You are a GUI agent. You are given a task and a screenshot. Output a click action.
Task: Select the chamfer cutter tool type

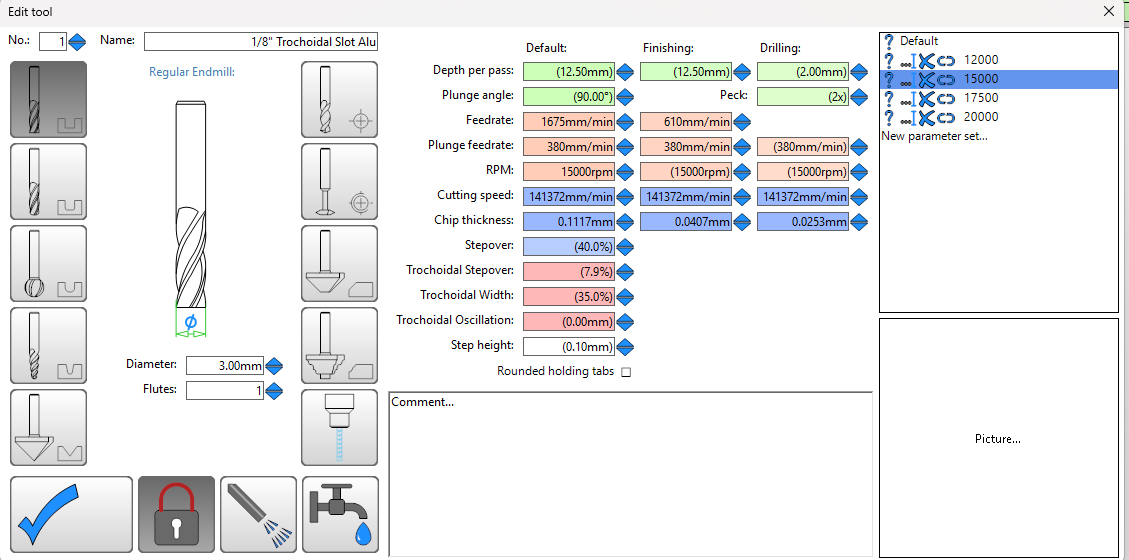pyautogui.click(x=339, y=263)
